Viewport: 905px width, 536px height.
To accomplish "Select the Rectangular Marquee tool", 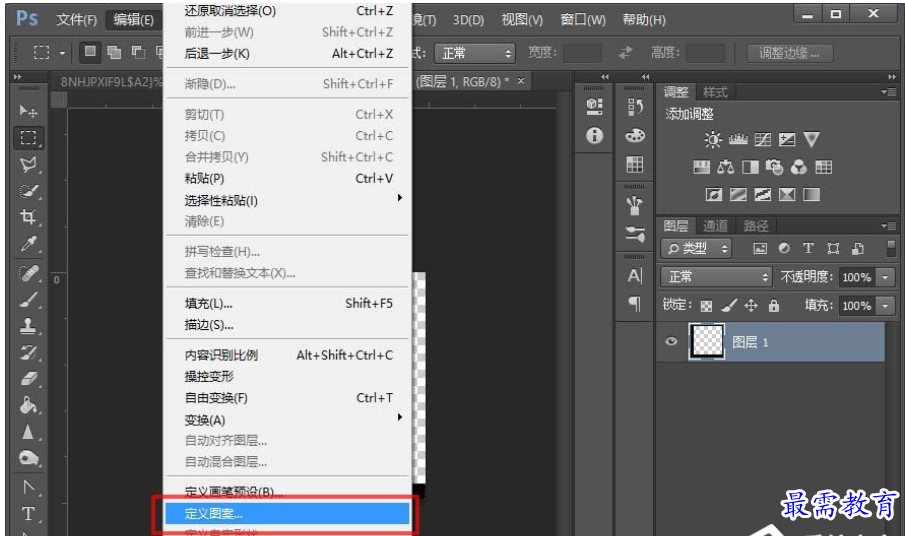I will [x=28, y=137].
